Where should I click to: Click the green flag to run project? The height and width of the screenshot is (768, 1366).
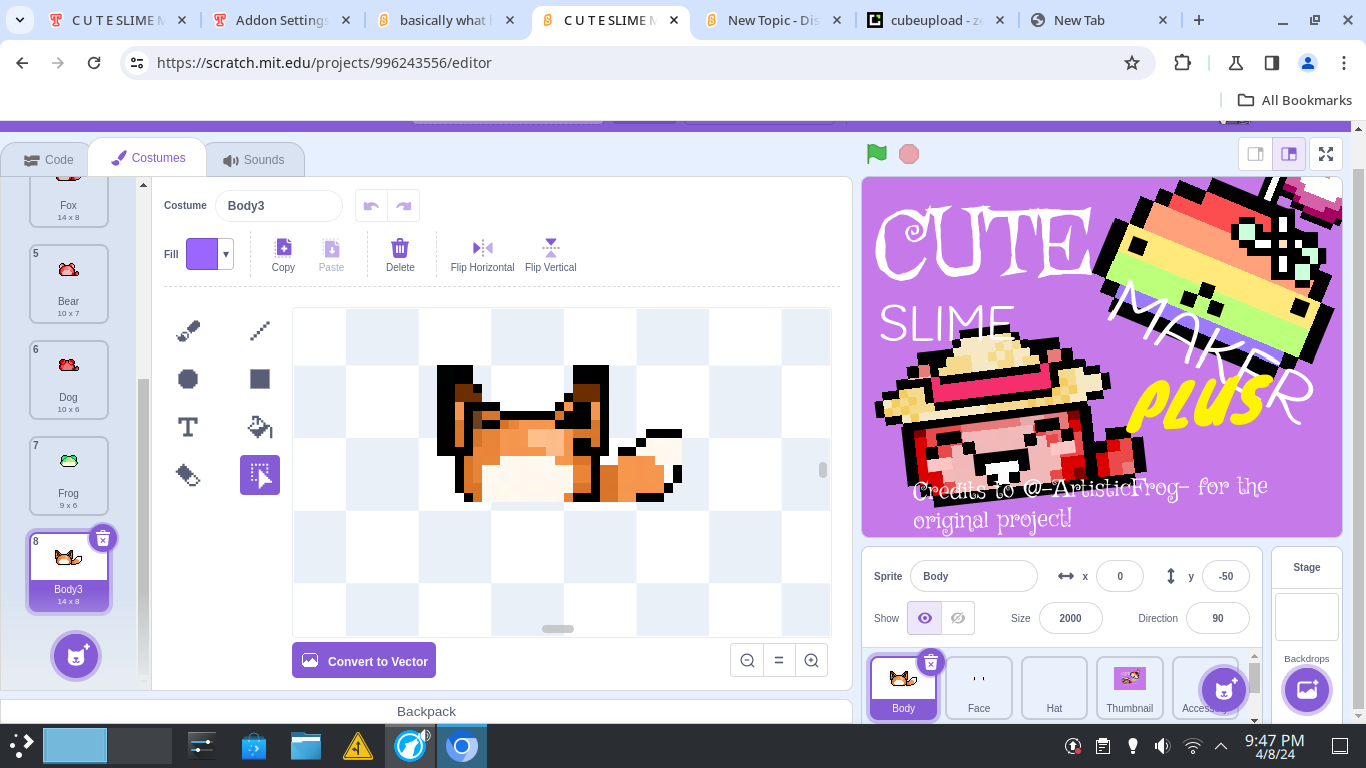[x=875, y=154]
